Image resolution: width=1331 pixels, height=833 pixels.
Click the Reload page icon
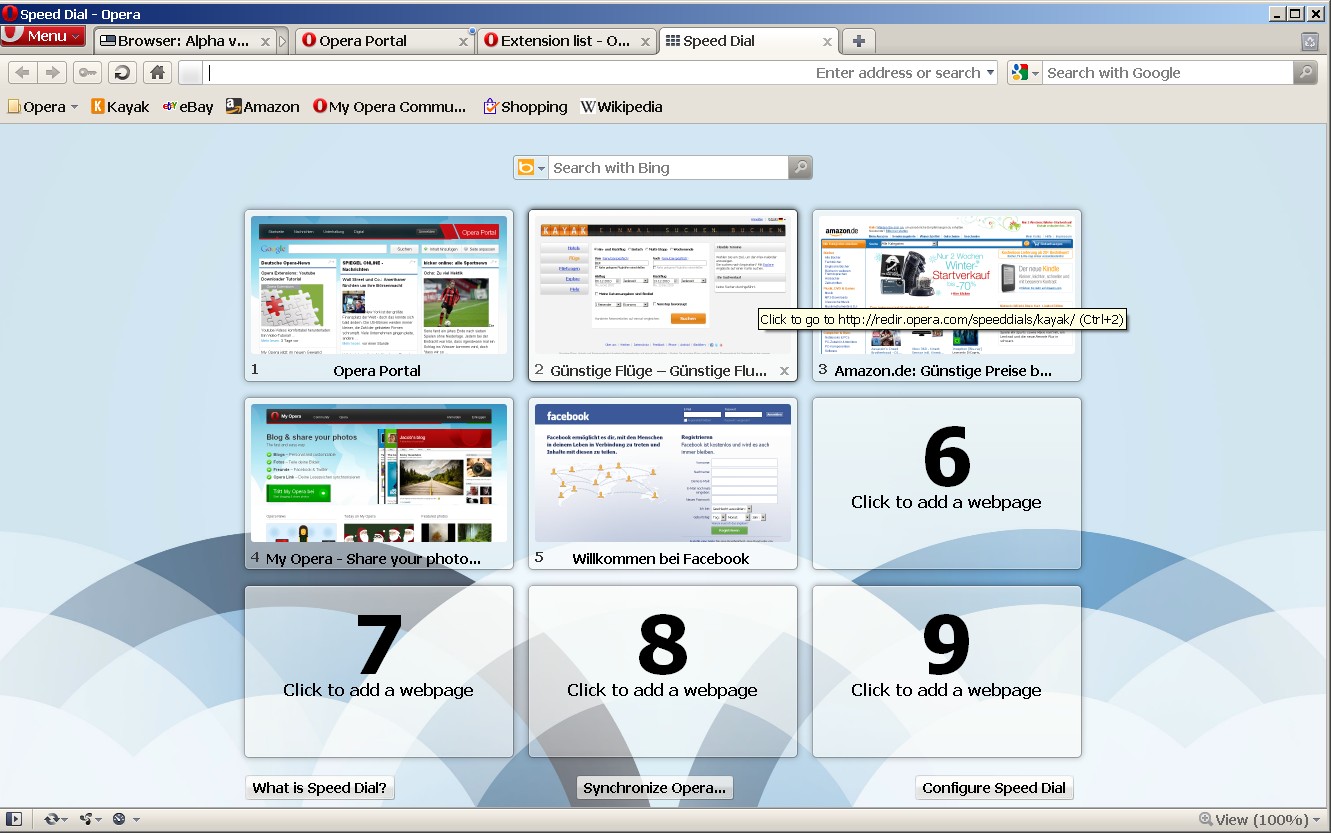click(x=122, y=72)
